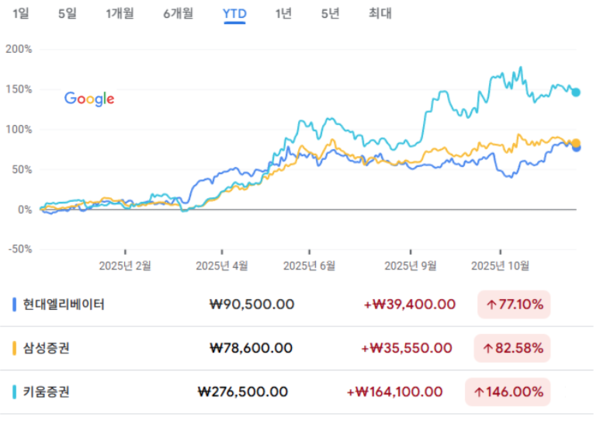The height and width of the screenshot is (421, 600).
Task: Open the 키움증권 stock link
Action: [47, 392]
